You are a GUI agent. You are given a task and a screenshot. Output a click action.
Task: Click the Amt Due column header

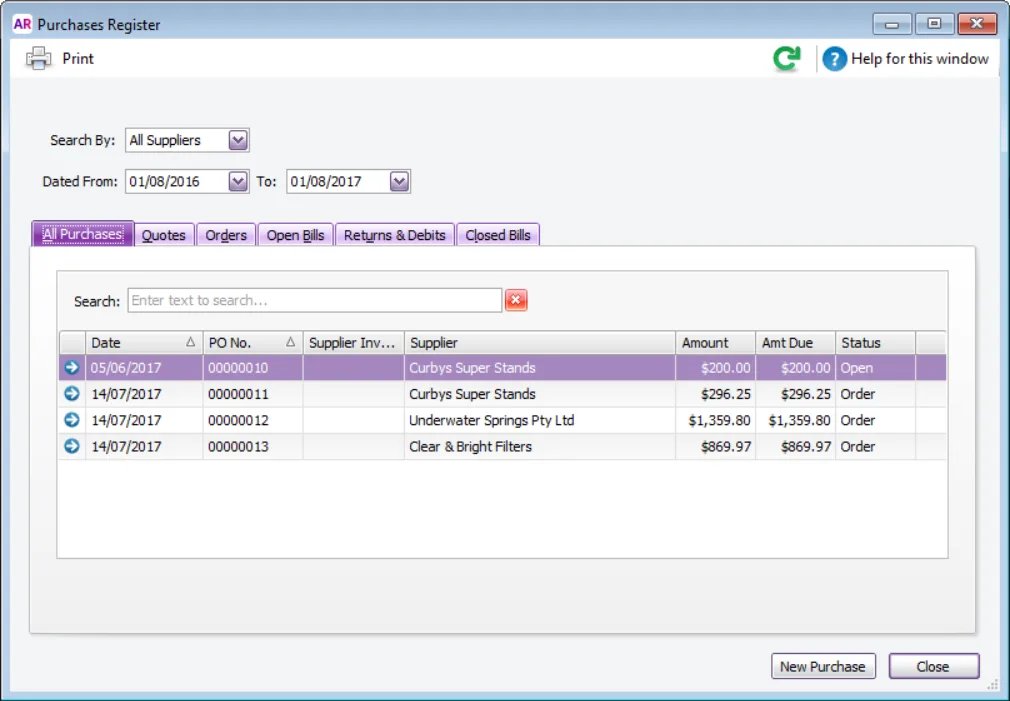pyautogui.click(x=795, y=343)
